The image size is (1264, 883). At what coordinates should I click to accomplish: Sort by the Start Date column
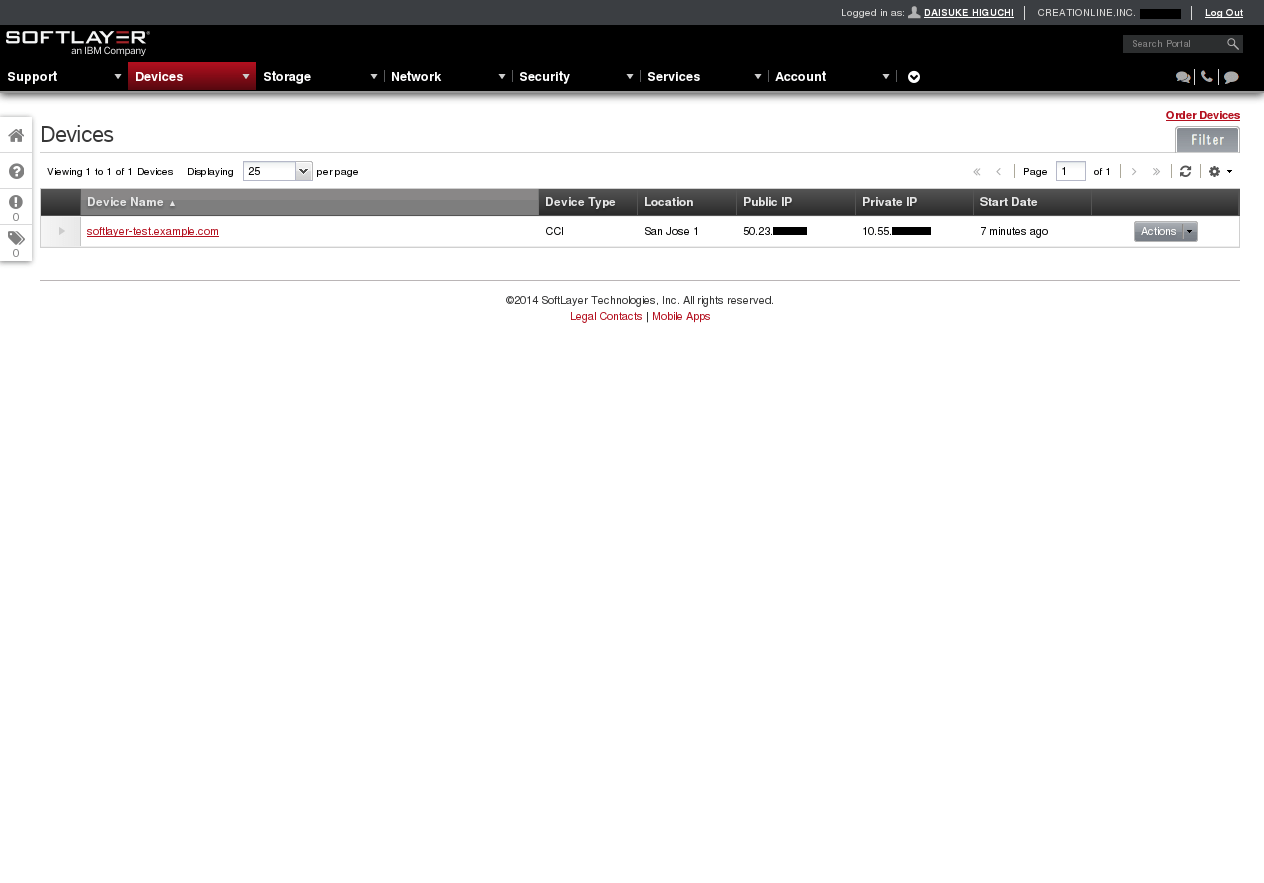1032,202
